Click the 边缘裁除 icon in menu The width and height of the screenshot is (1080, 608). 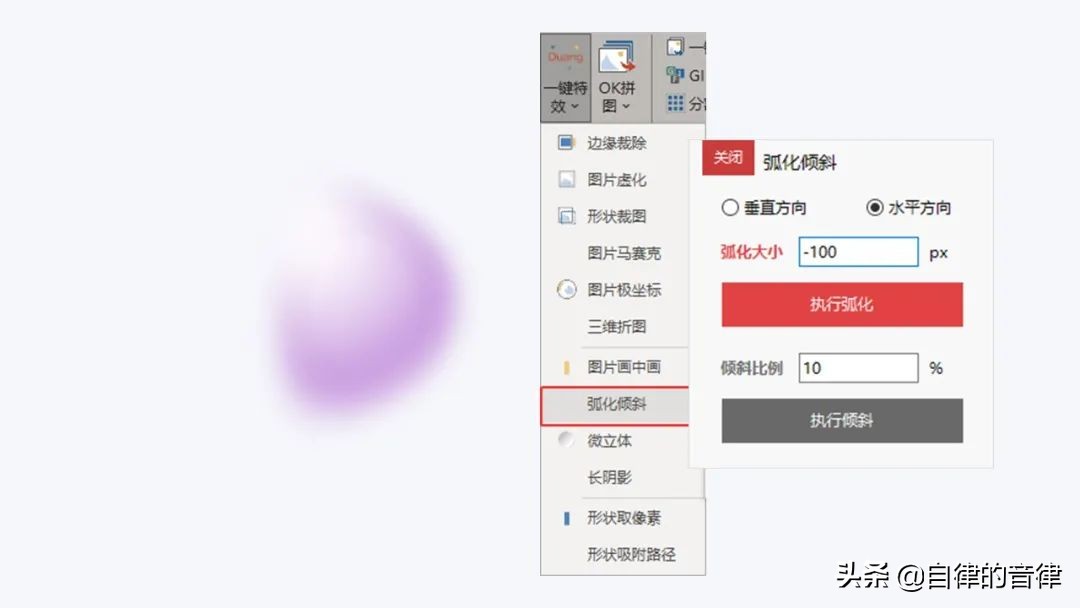coord(565,143)
